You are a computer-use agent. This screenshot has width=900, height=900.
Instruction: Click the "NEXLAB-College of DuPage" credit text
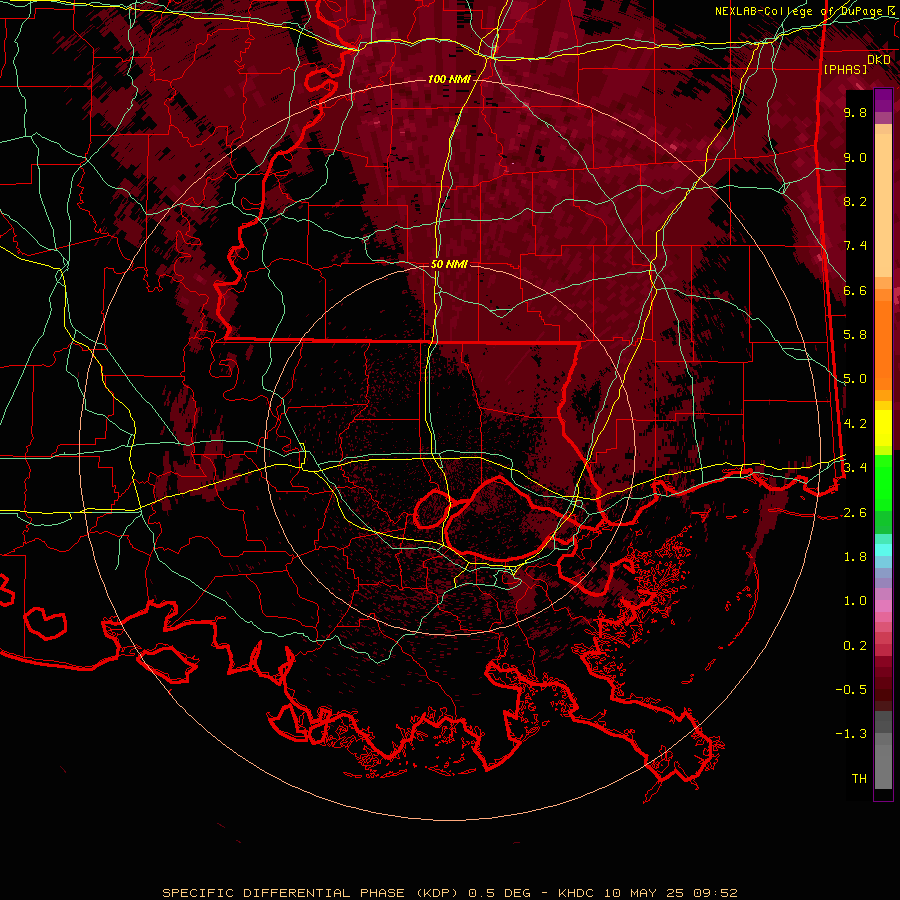click(x=798, y=11)
